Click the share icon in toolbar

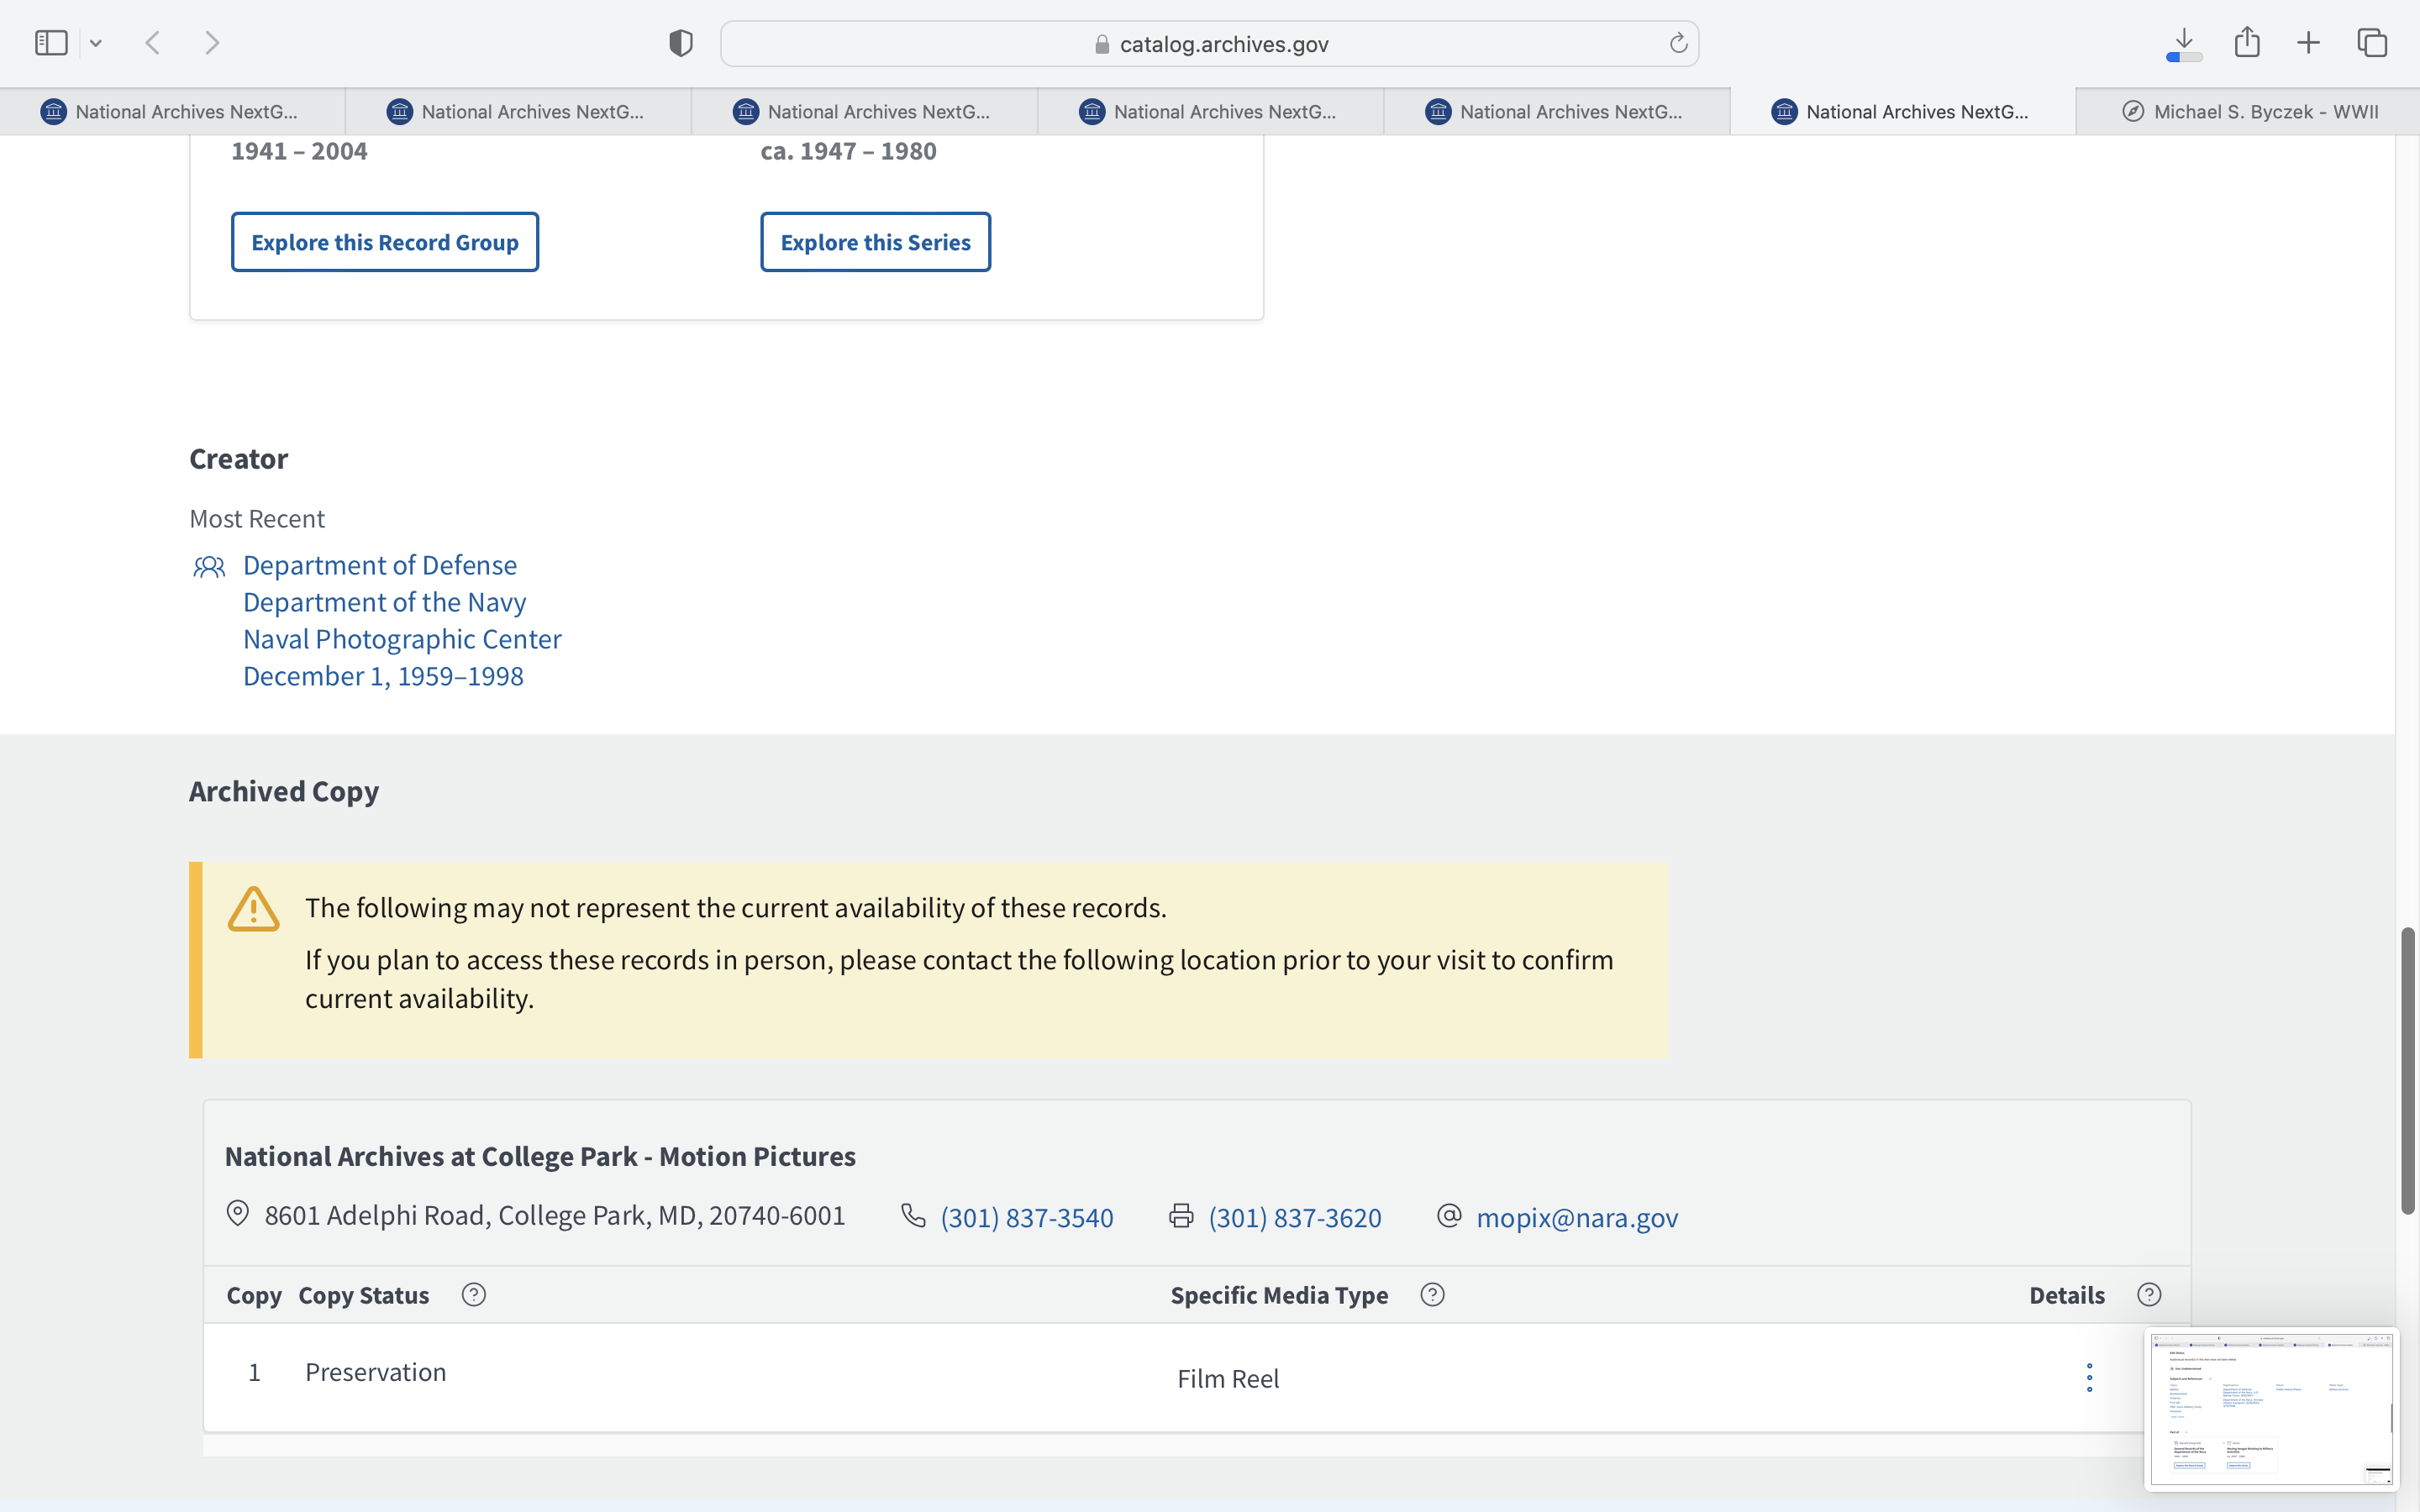2247,43
